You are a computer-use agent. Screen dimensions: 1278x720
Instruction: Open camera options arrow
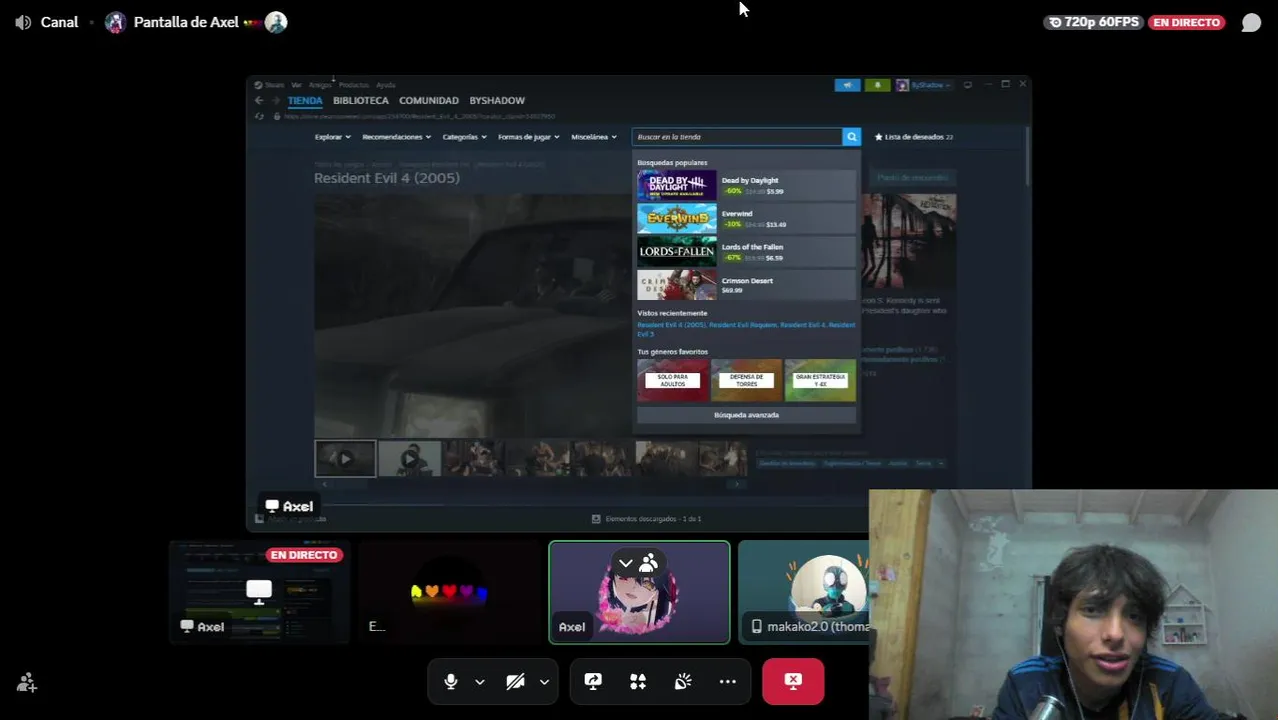pos(544,682)
